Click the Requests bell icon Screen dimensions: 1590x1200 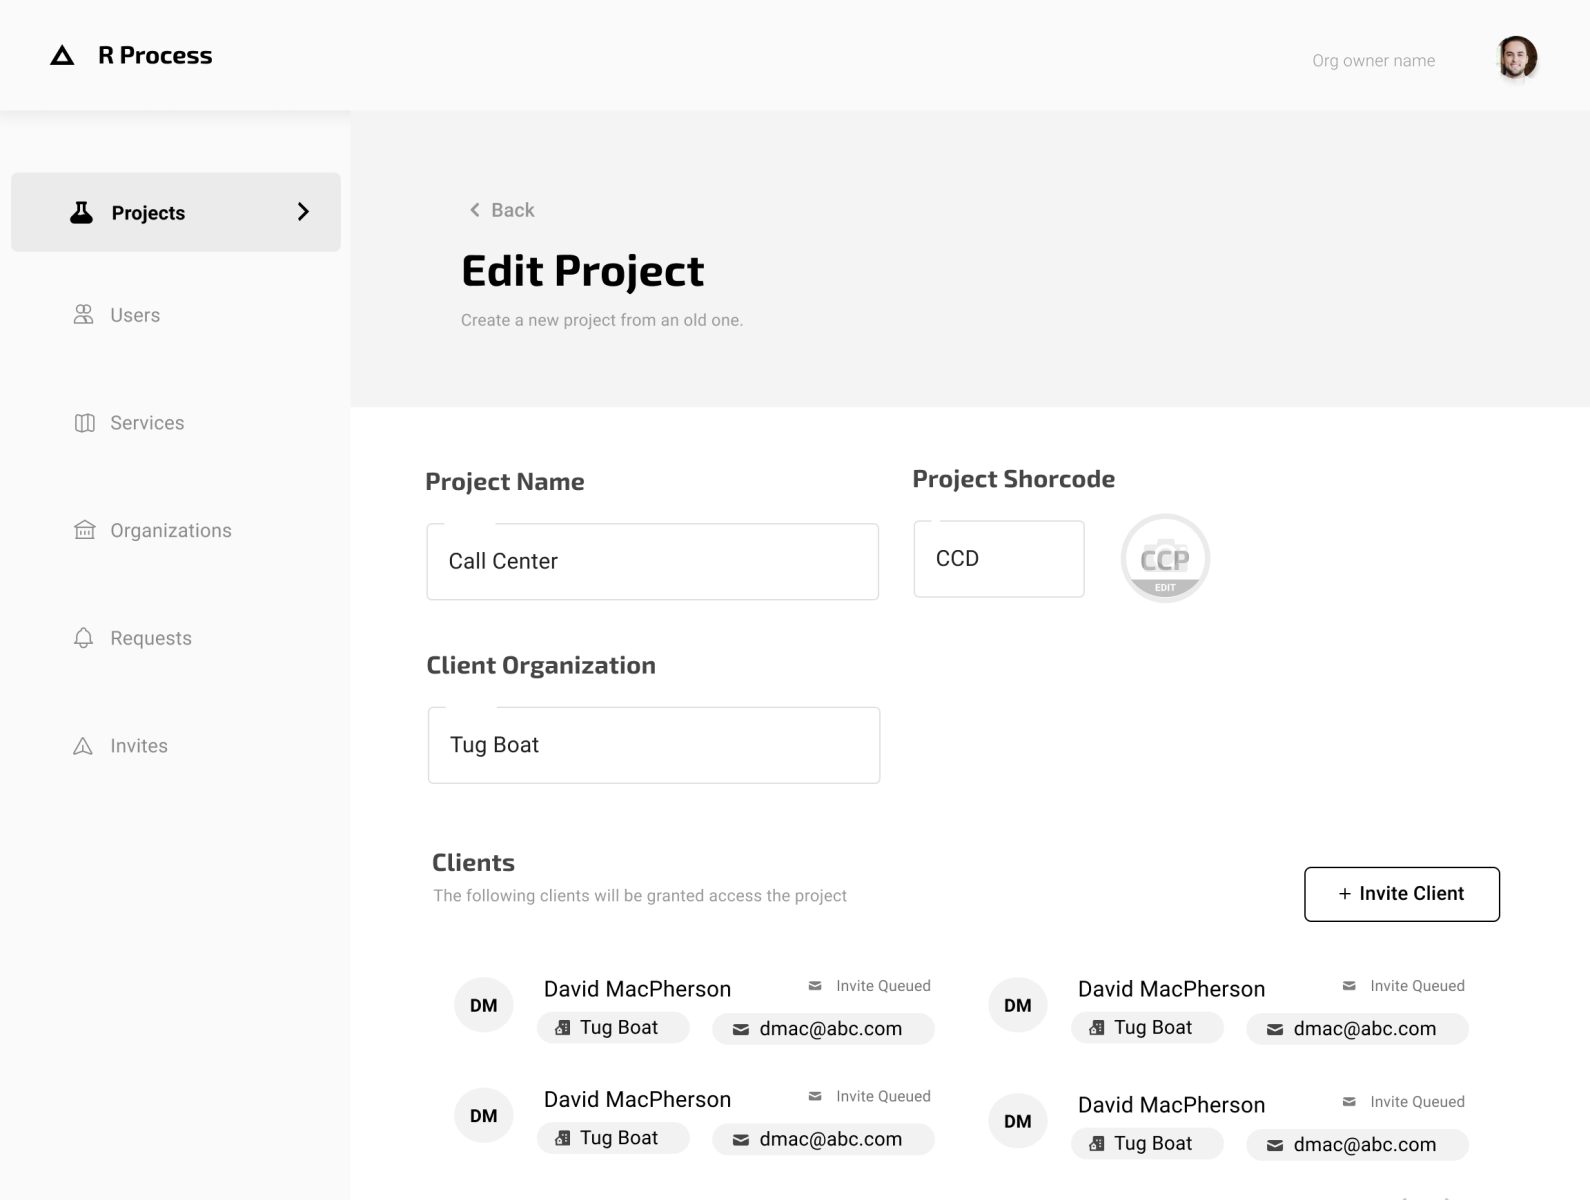point(84,638)
